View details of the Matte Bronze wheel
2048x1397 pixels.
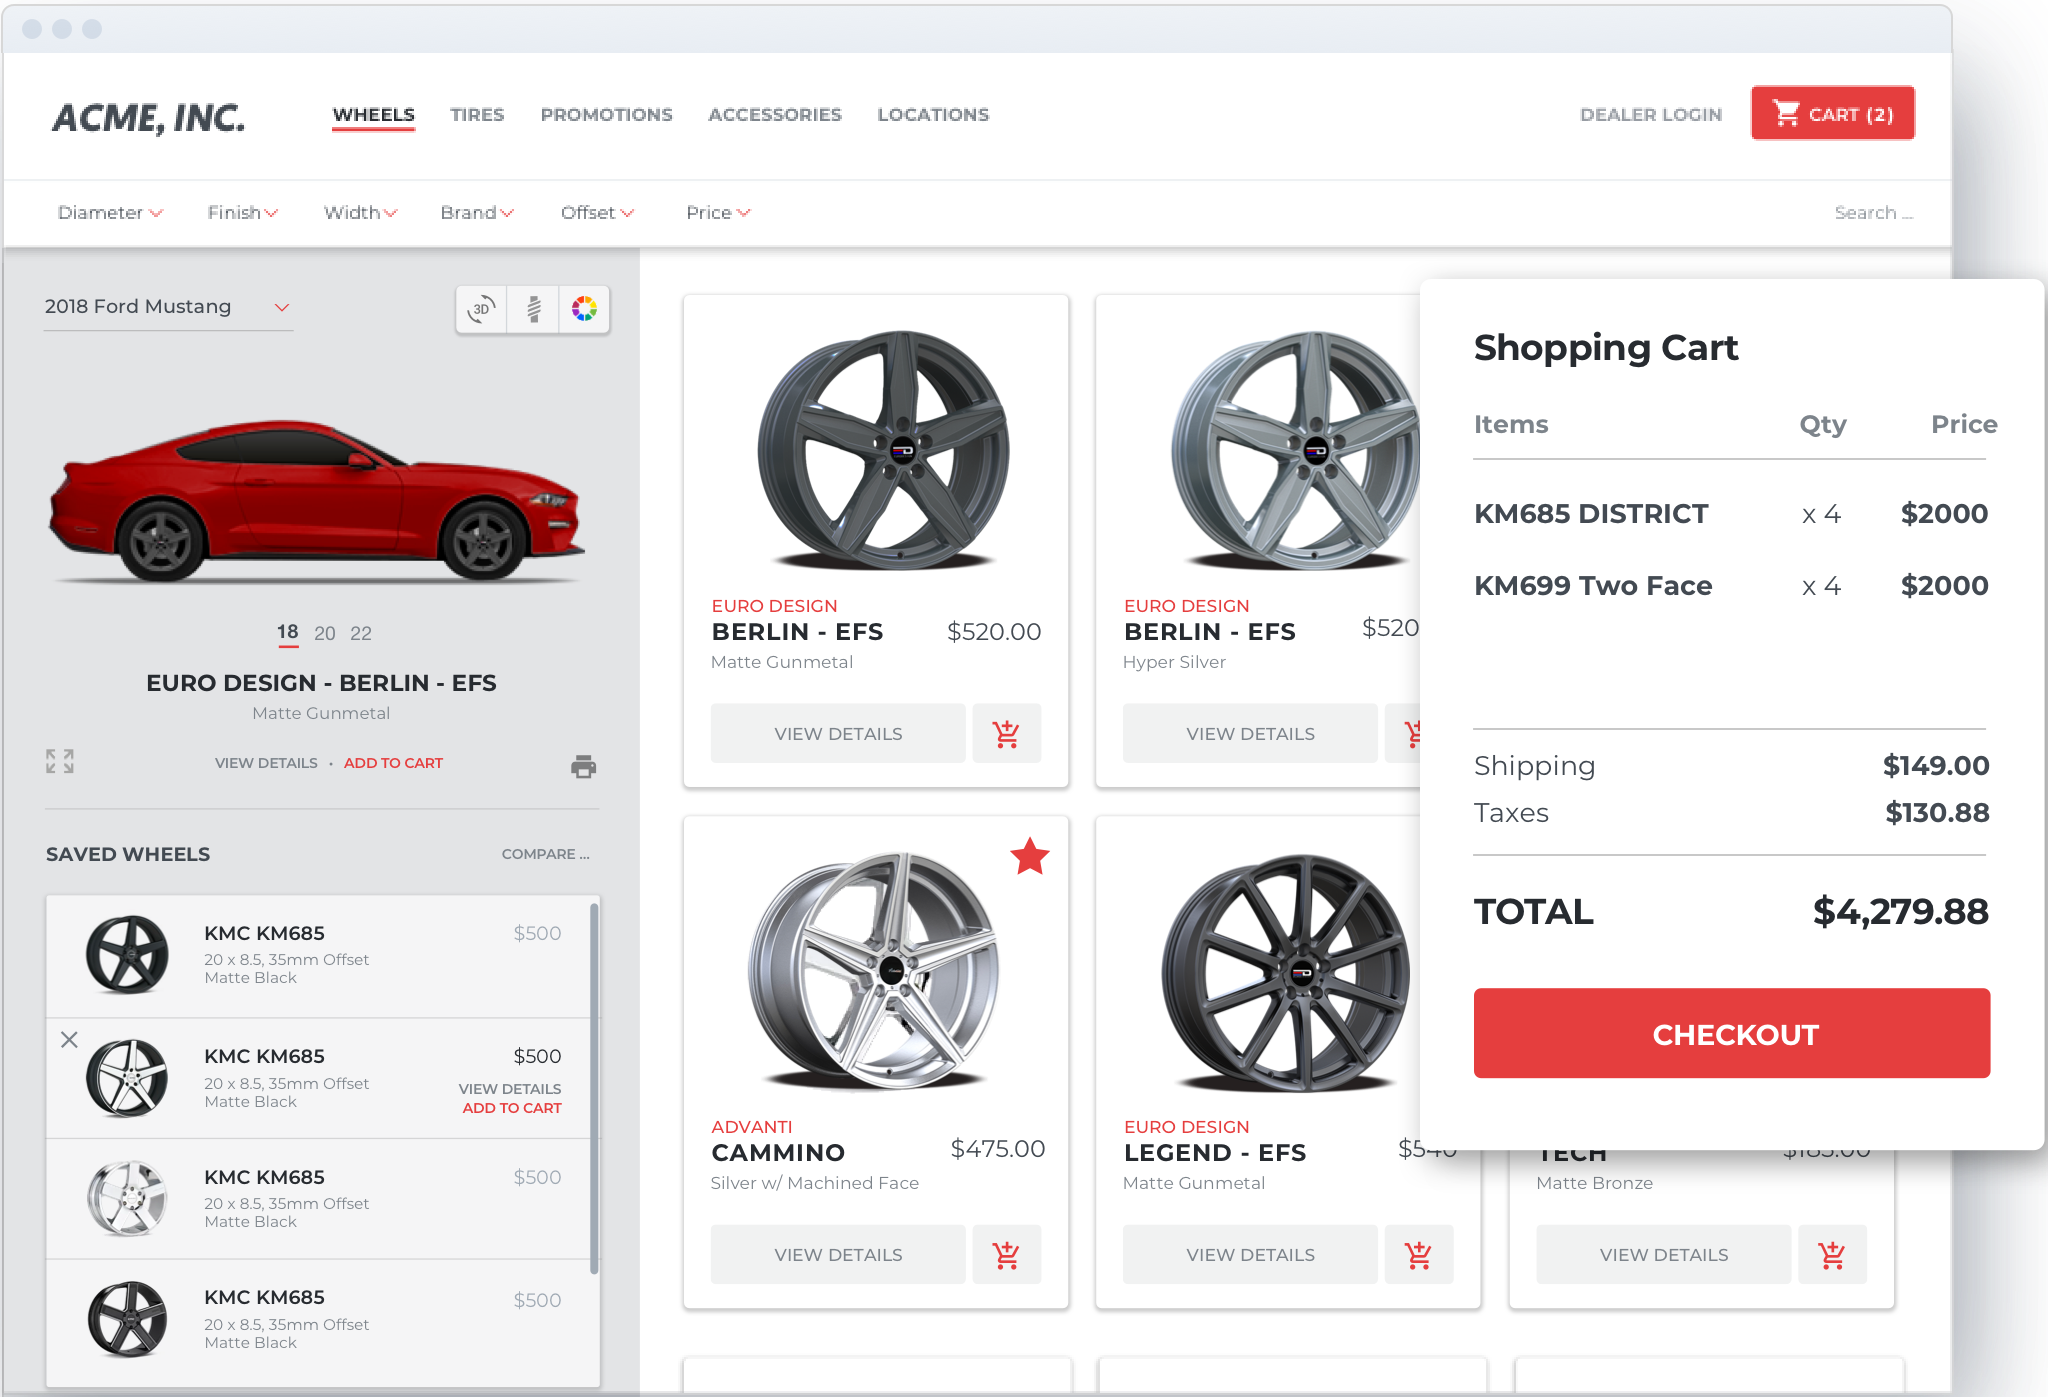point(1664,1255)
